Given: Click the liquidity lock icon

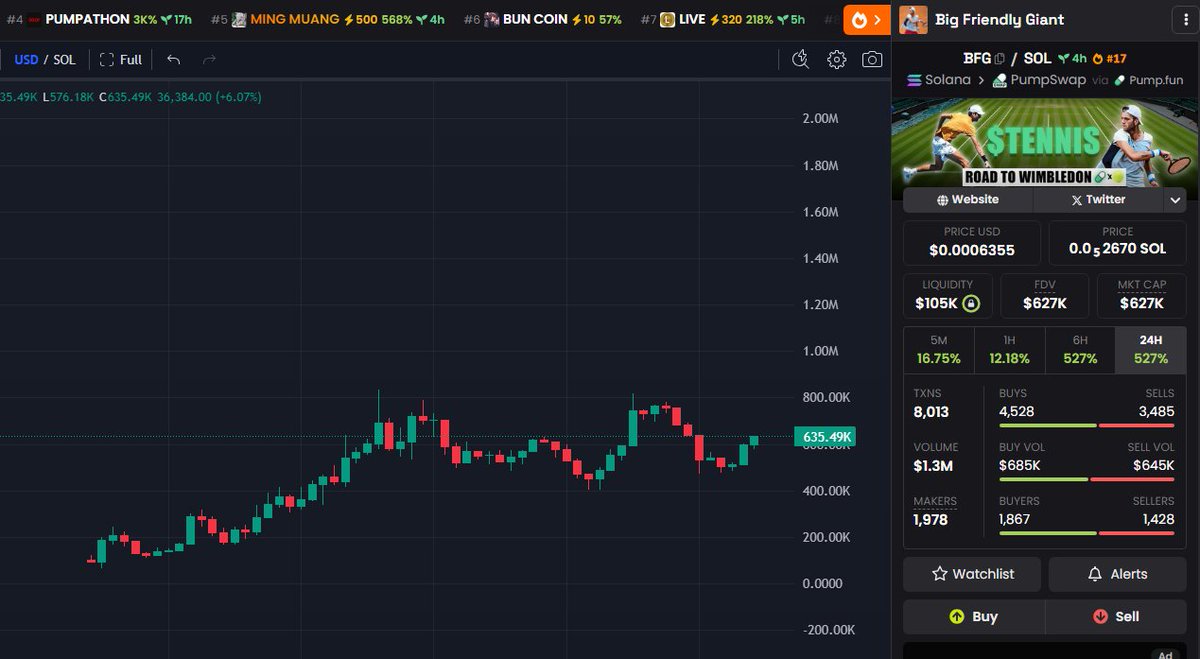Looking at the screenshot, I should [x=971, y=303].
